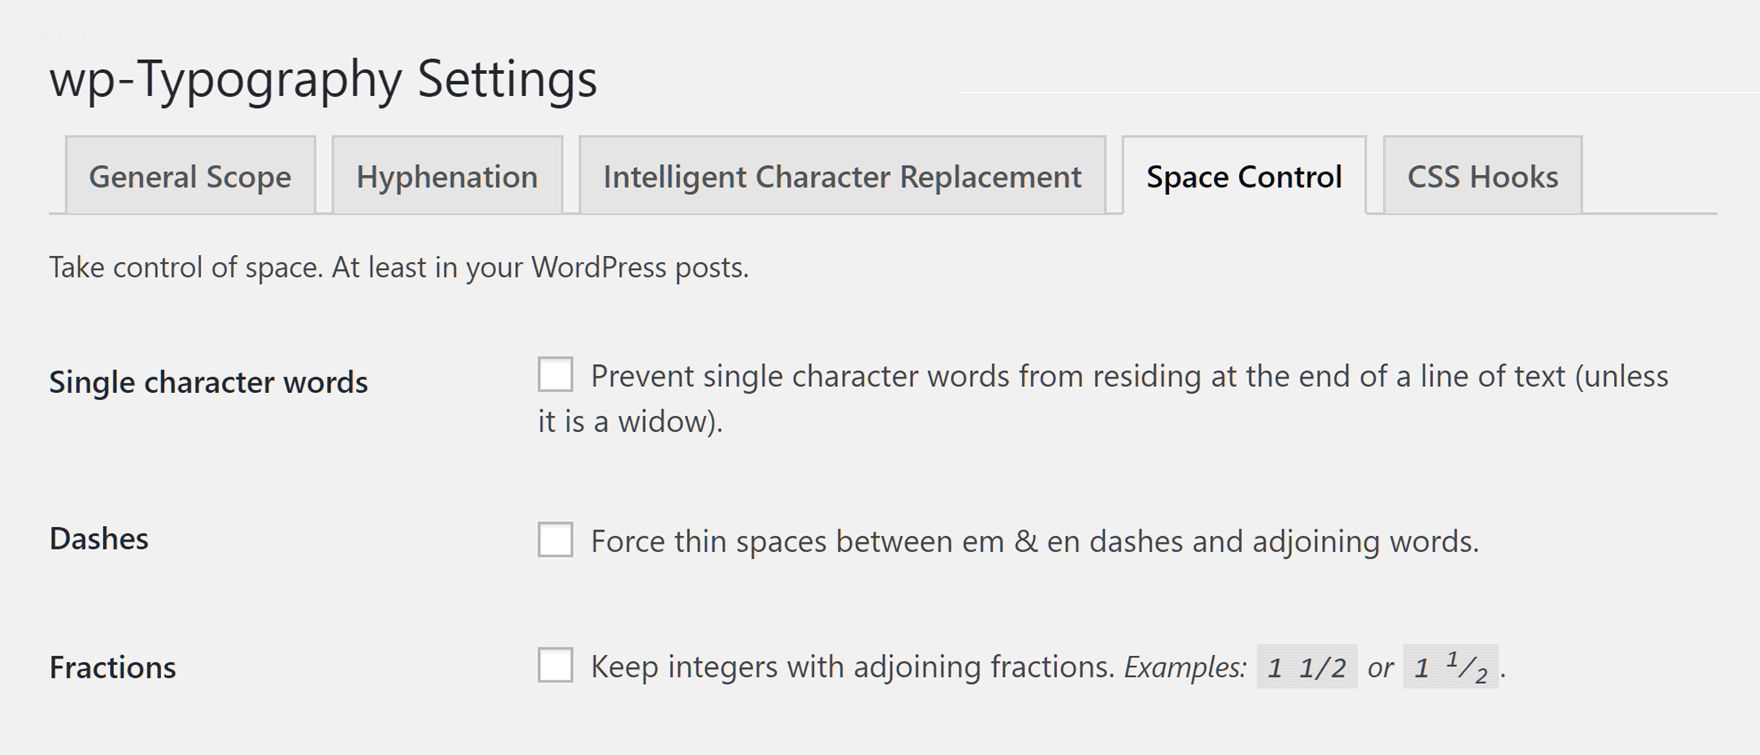Switch to the General Scope tab

point(189,176)
